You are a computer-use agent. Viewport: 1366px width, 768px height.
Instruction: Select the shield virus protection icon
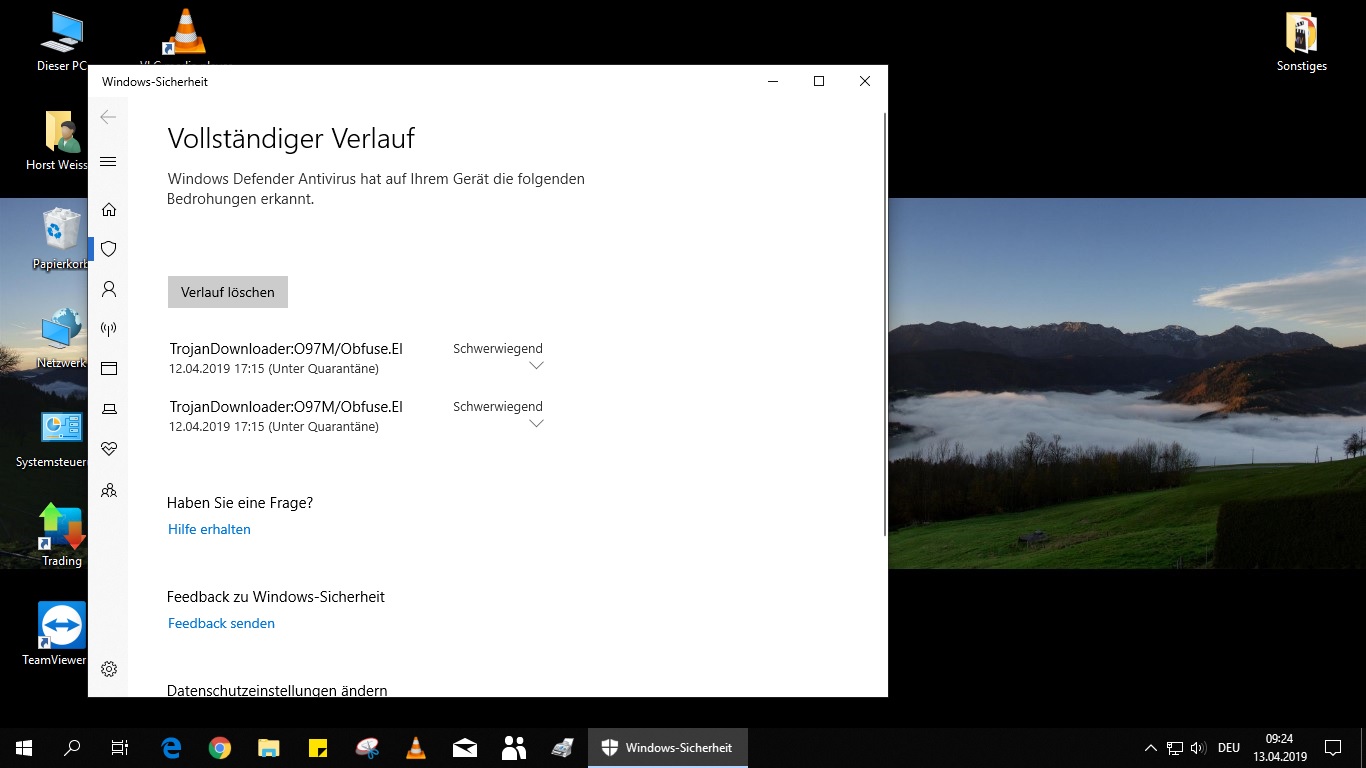tap(109, 249)
